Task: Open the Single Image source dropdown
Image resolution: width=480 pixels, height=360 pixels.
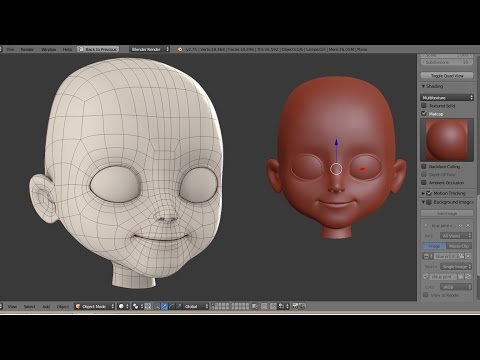Action: (456, 267)
